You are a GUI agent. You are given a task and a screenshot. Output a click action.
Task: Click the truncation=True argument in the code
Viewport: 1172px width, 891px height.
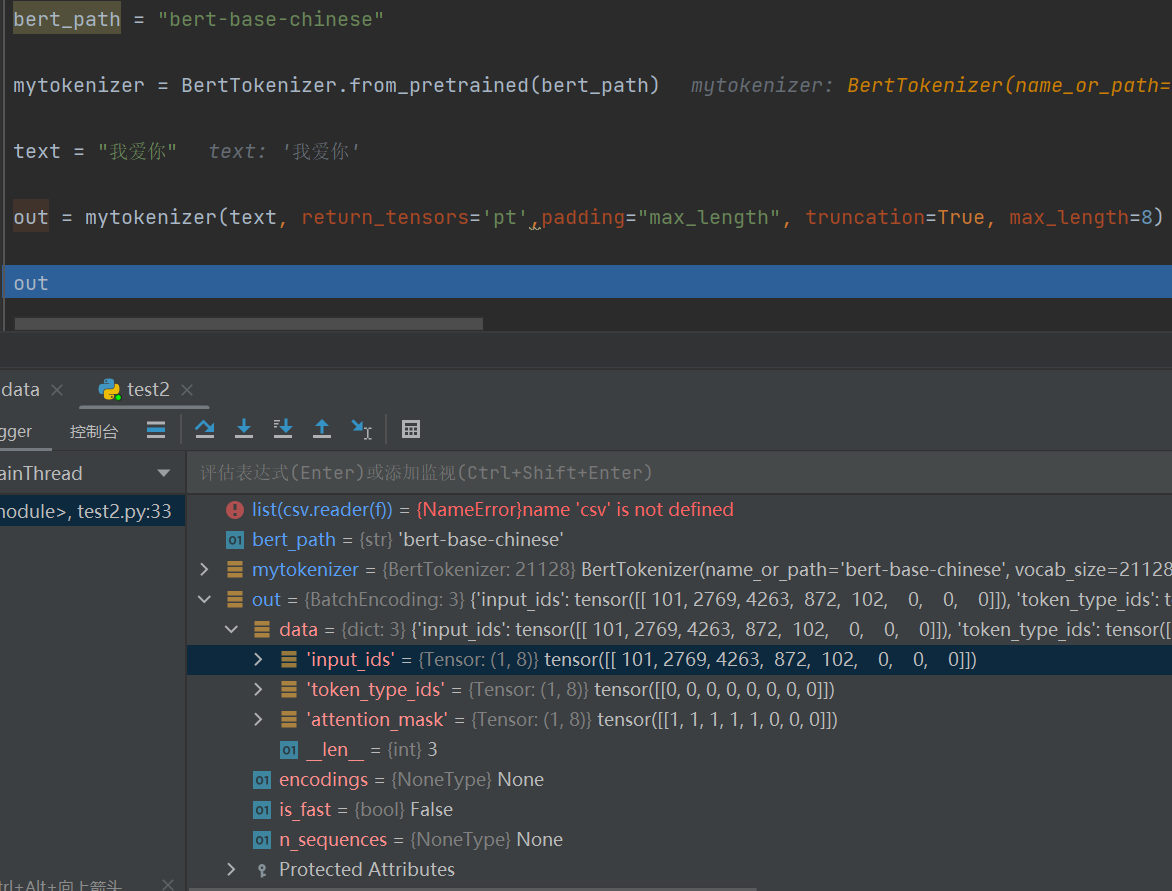[x=895, y=218]
